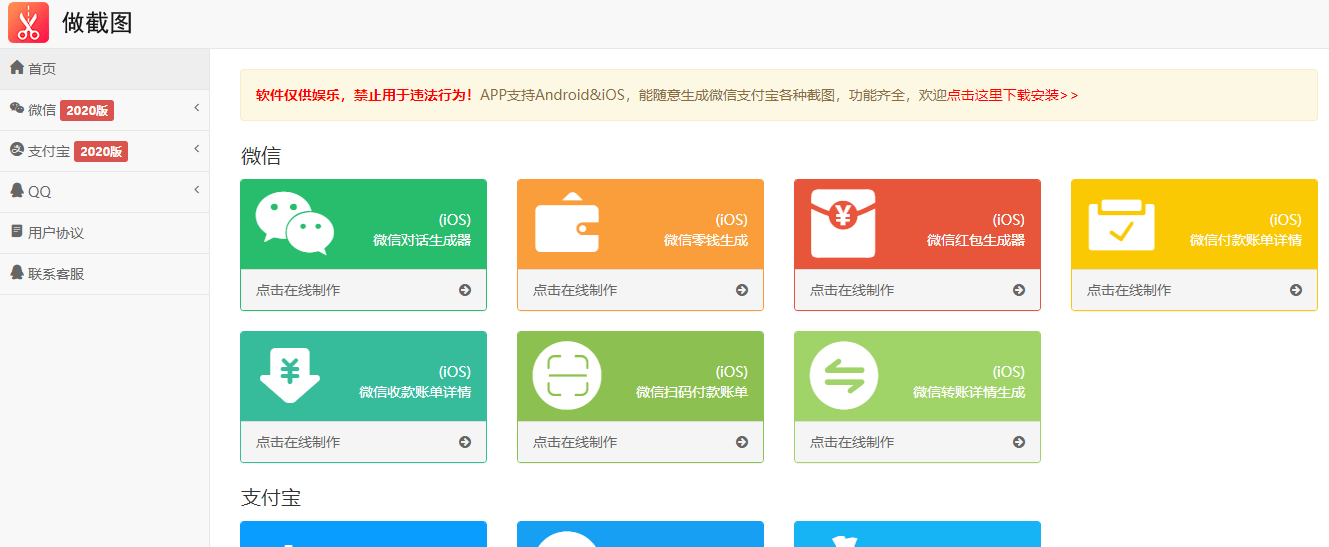
Task: Open the 首页 sidebar menu item
Action: coord(105,69)
